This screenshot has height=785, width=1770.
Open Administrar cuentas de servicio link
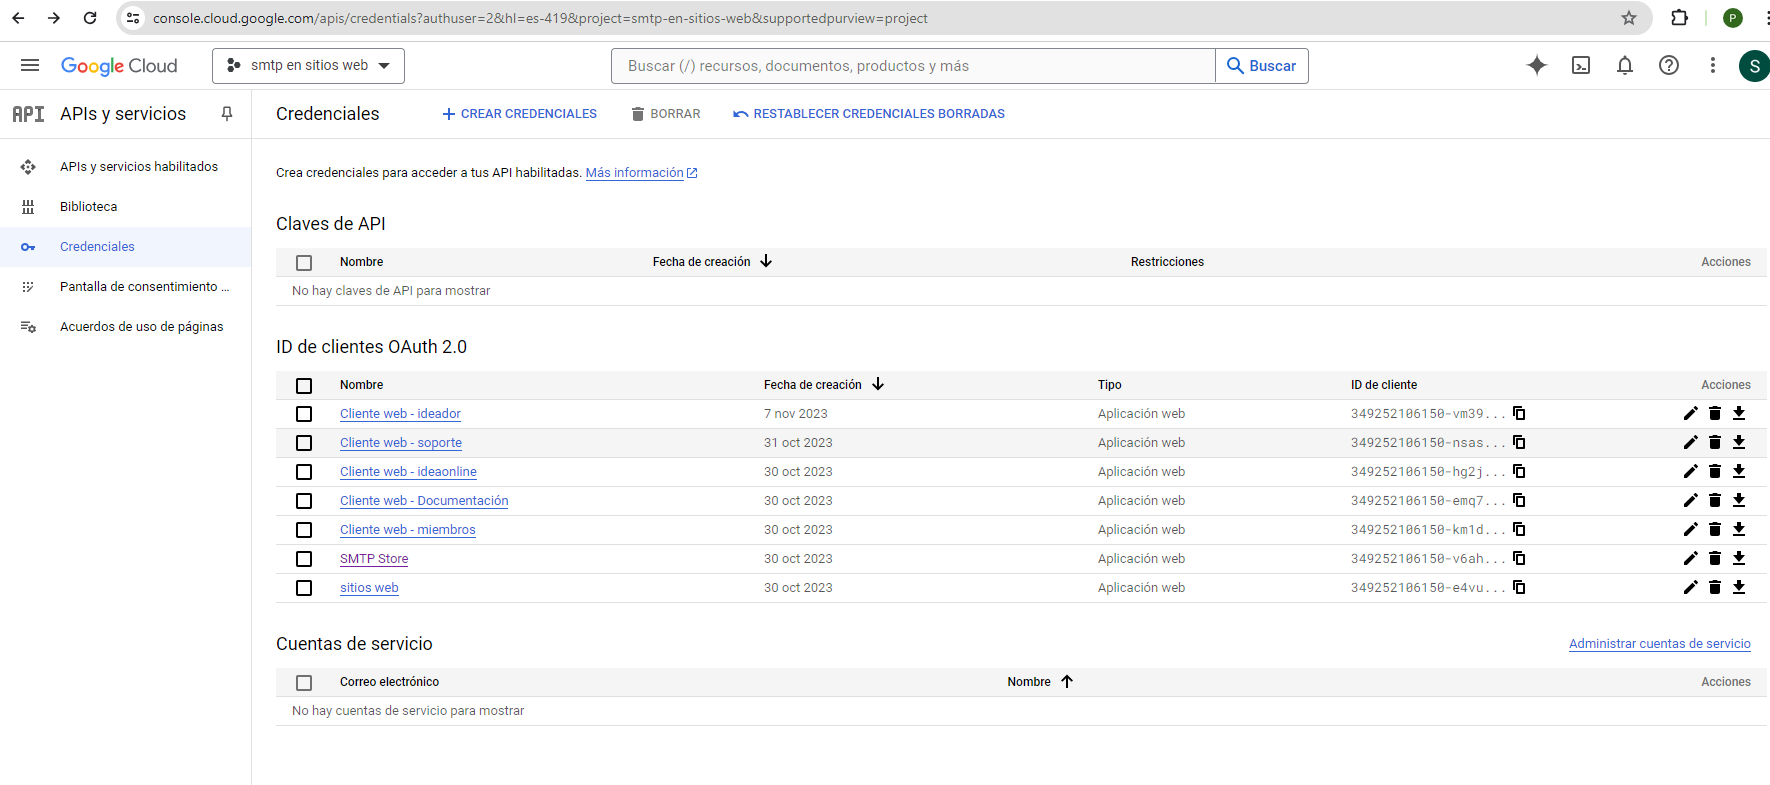click(1659, 644)
